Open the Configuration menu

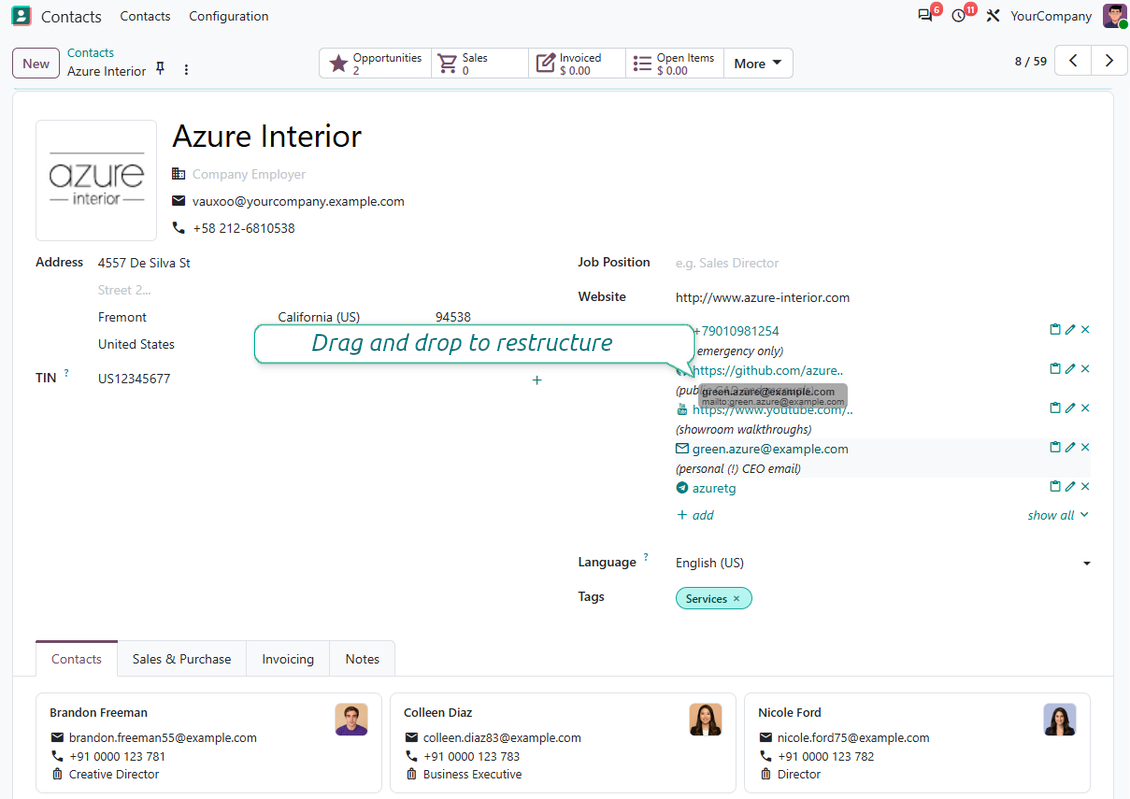pos(228,16)
